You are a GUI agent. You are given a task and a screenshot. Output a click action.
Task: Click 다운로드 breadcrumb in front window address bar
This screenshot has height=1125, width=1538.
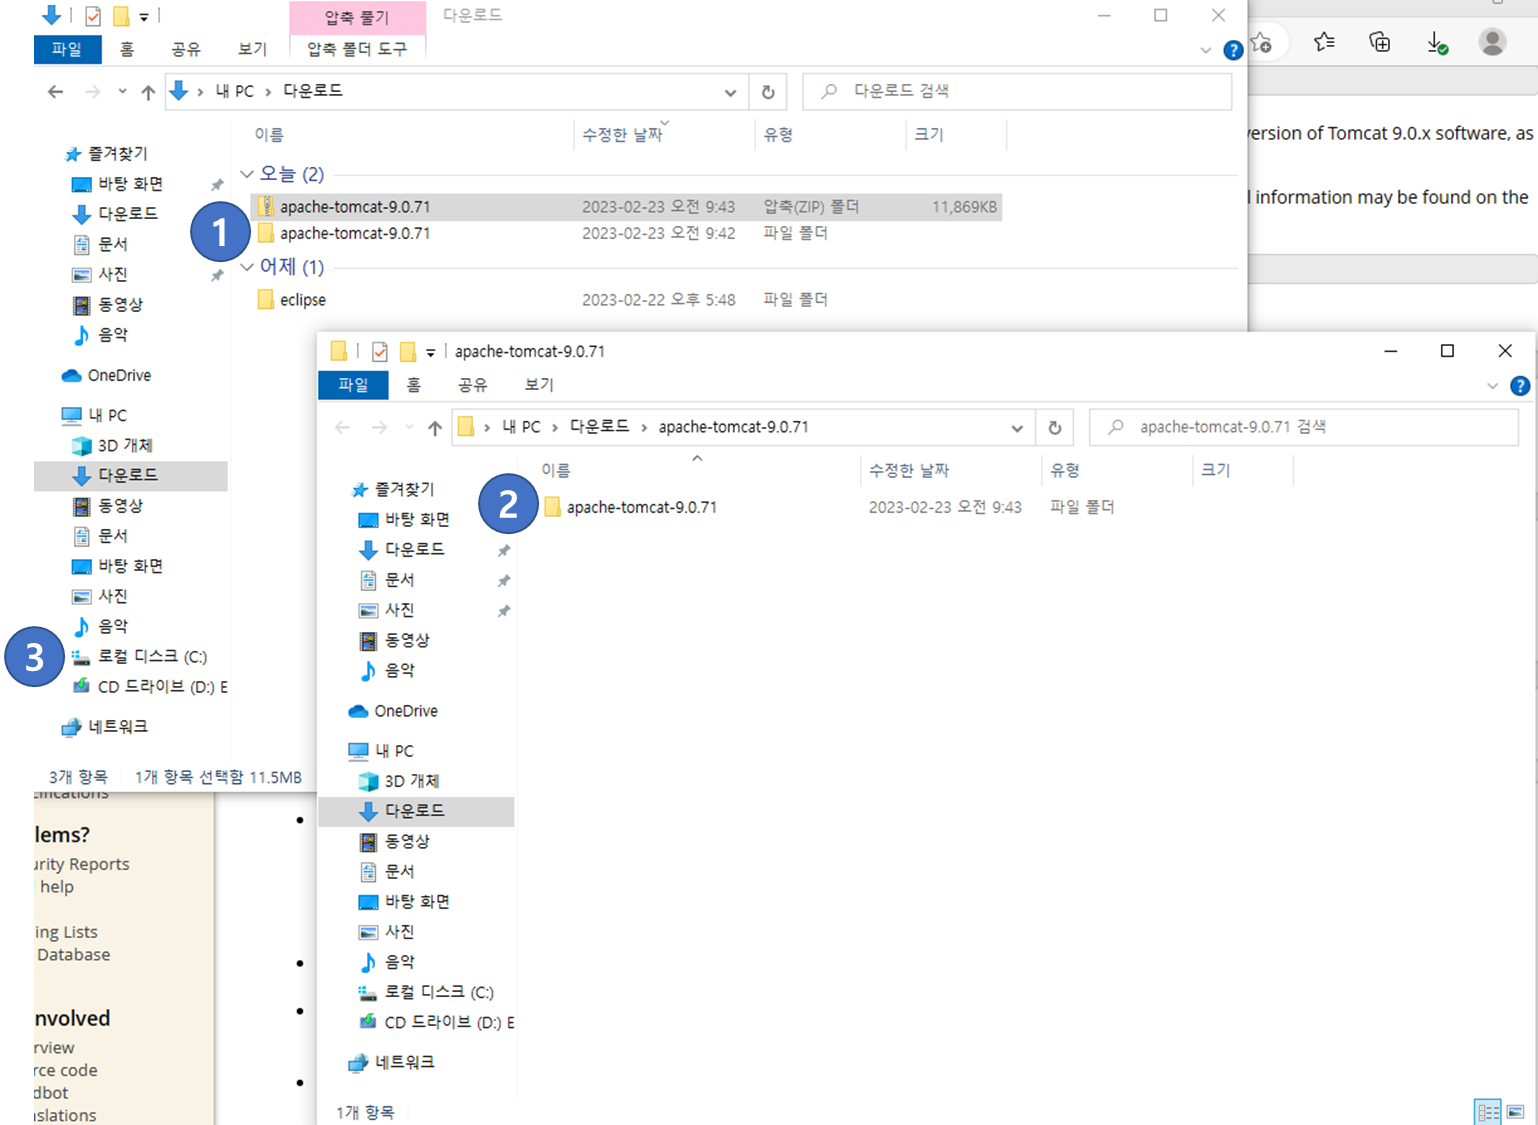tap(599, 427)
